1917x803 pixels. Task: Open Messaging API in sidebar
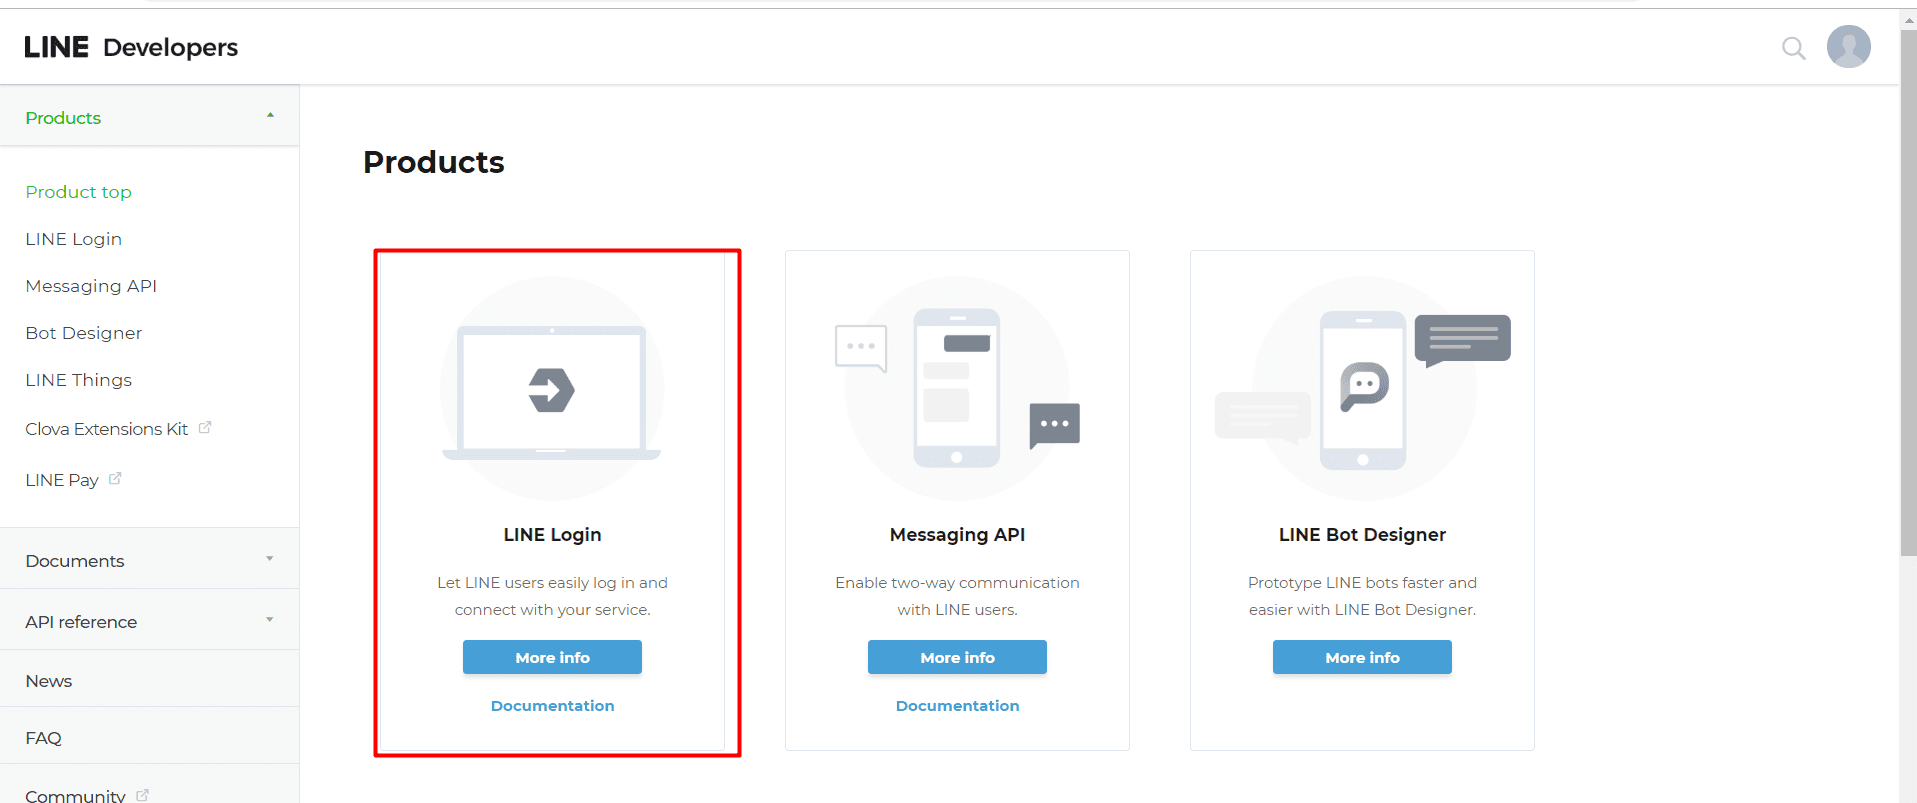91,286
